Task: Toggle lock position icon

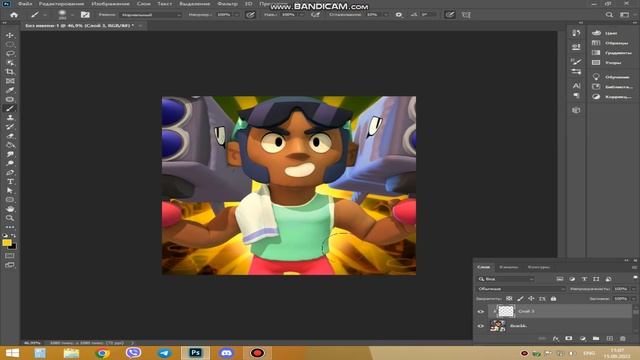Action: pos(531,299)
